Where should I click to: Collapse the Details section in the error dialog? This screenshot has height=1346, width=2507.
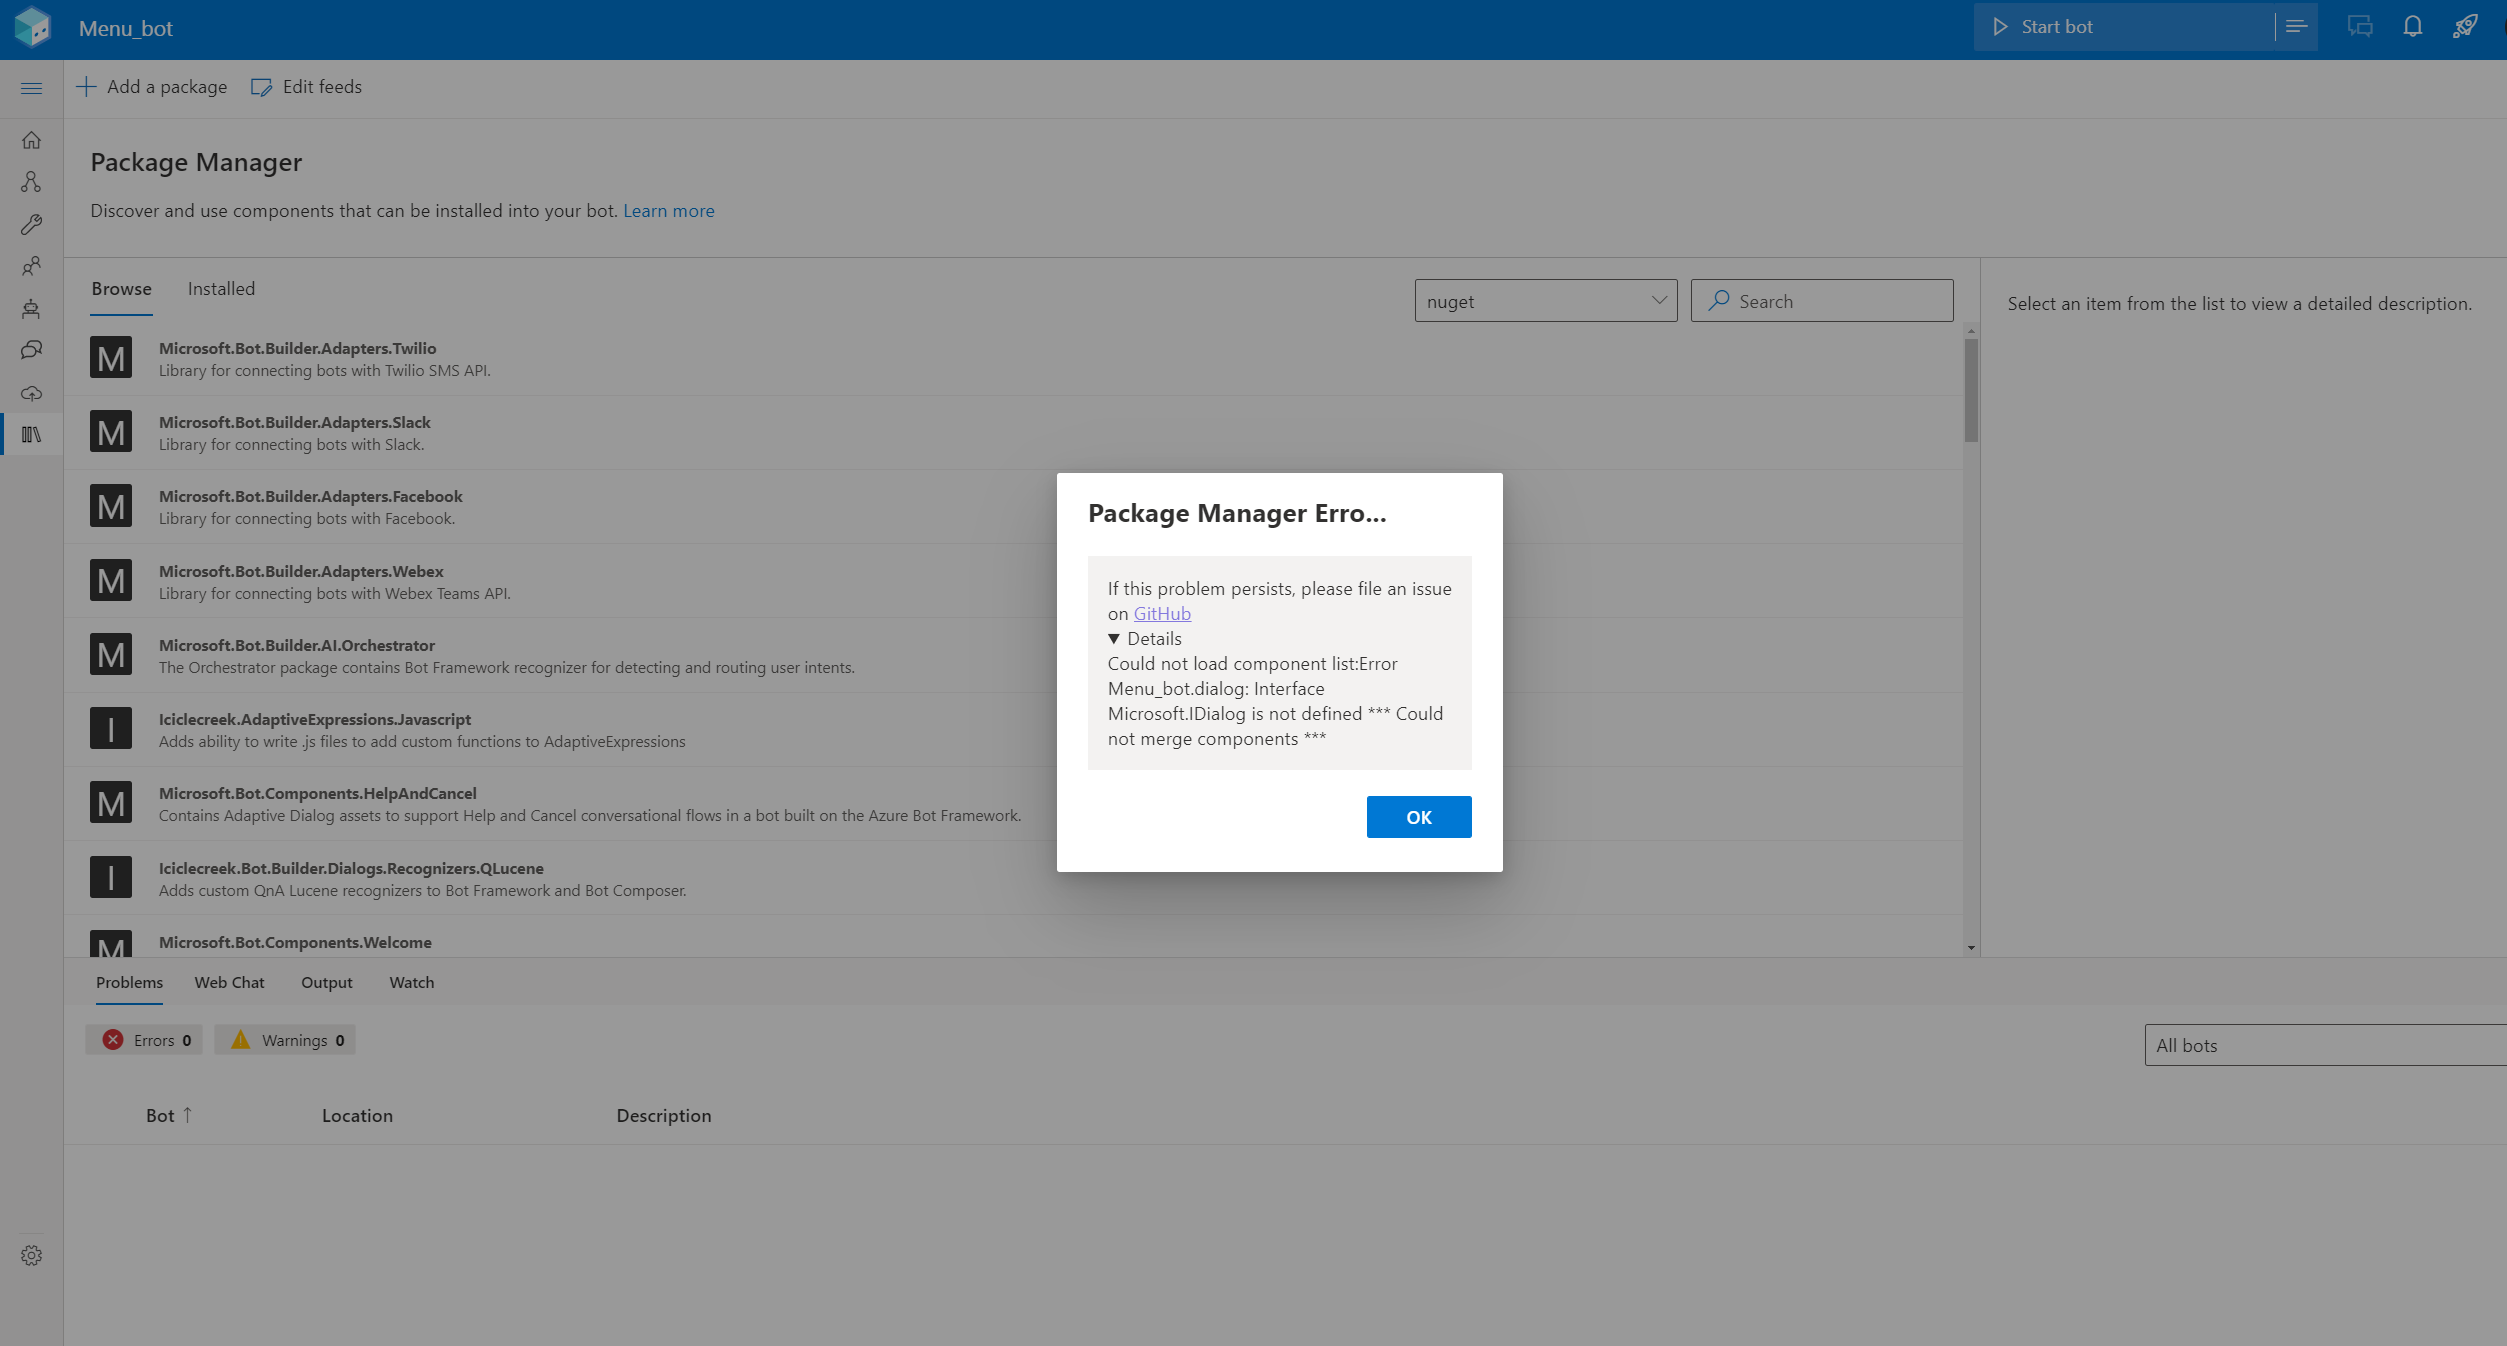tap(1144, 638)
